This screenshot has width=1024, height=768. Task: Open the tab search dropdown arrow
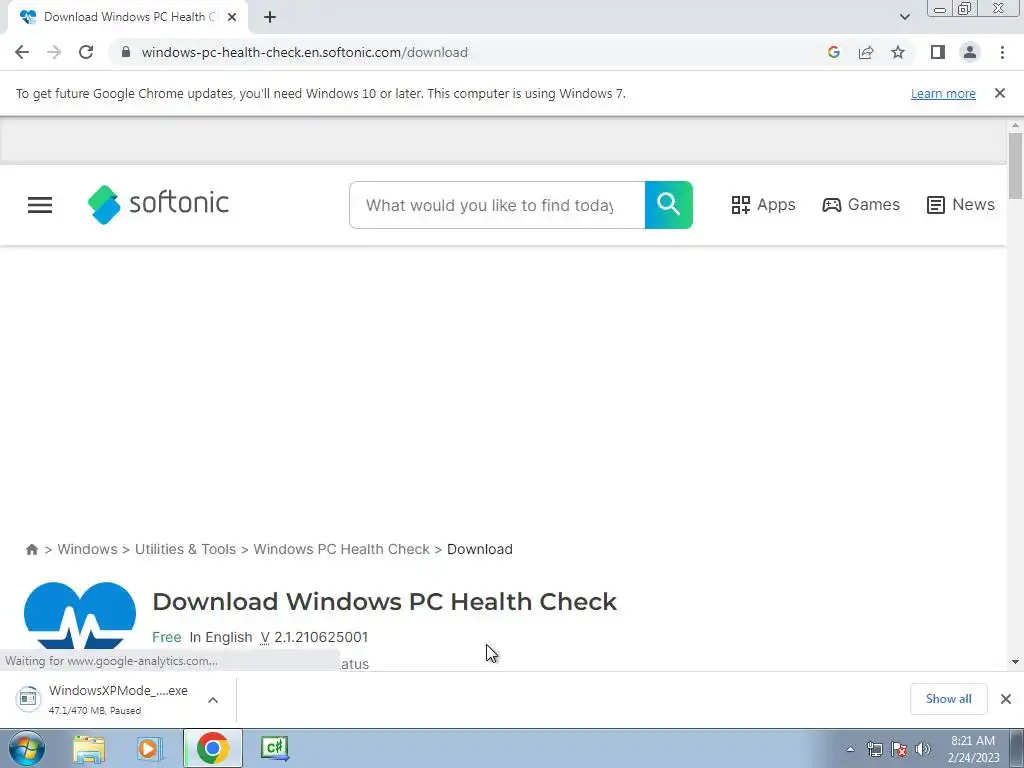904,17
